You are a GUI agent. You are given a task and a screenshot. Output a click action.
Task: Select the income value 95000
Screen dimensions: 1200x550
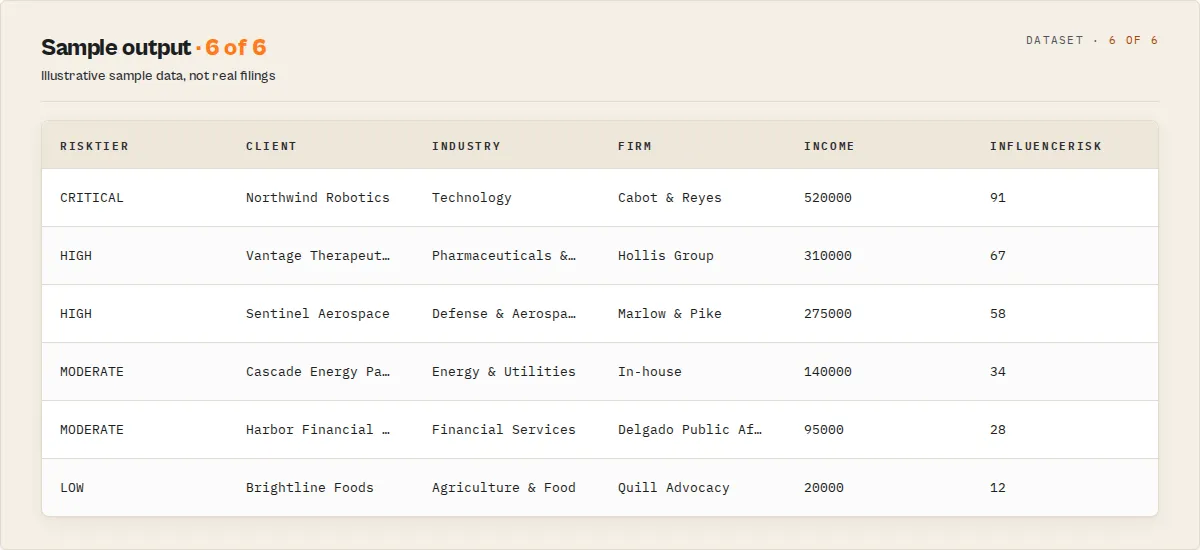[824, 430]
